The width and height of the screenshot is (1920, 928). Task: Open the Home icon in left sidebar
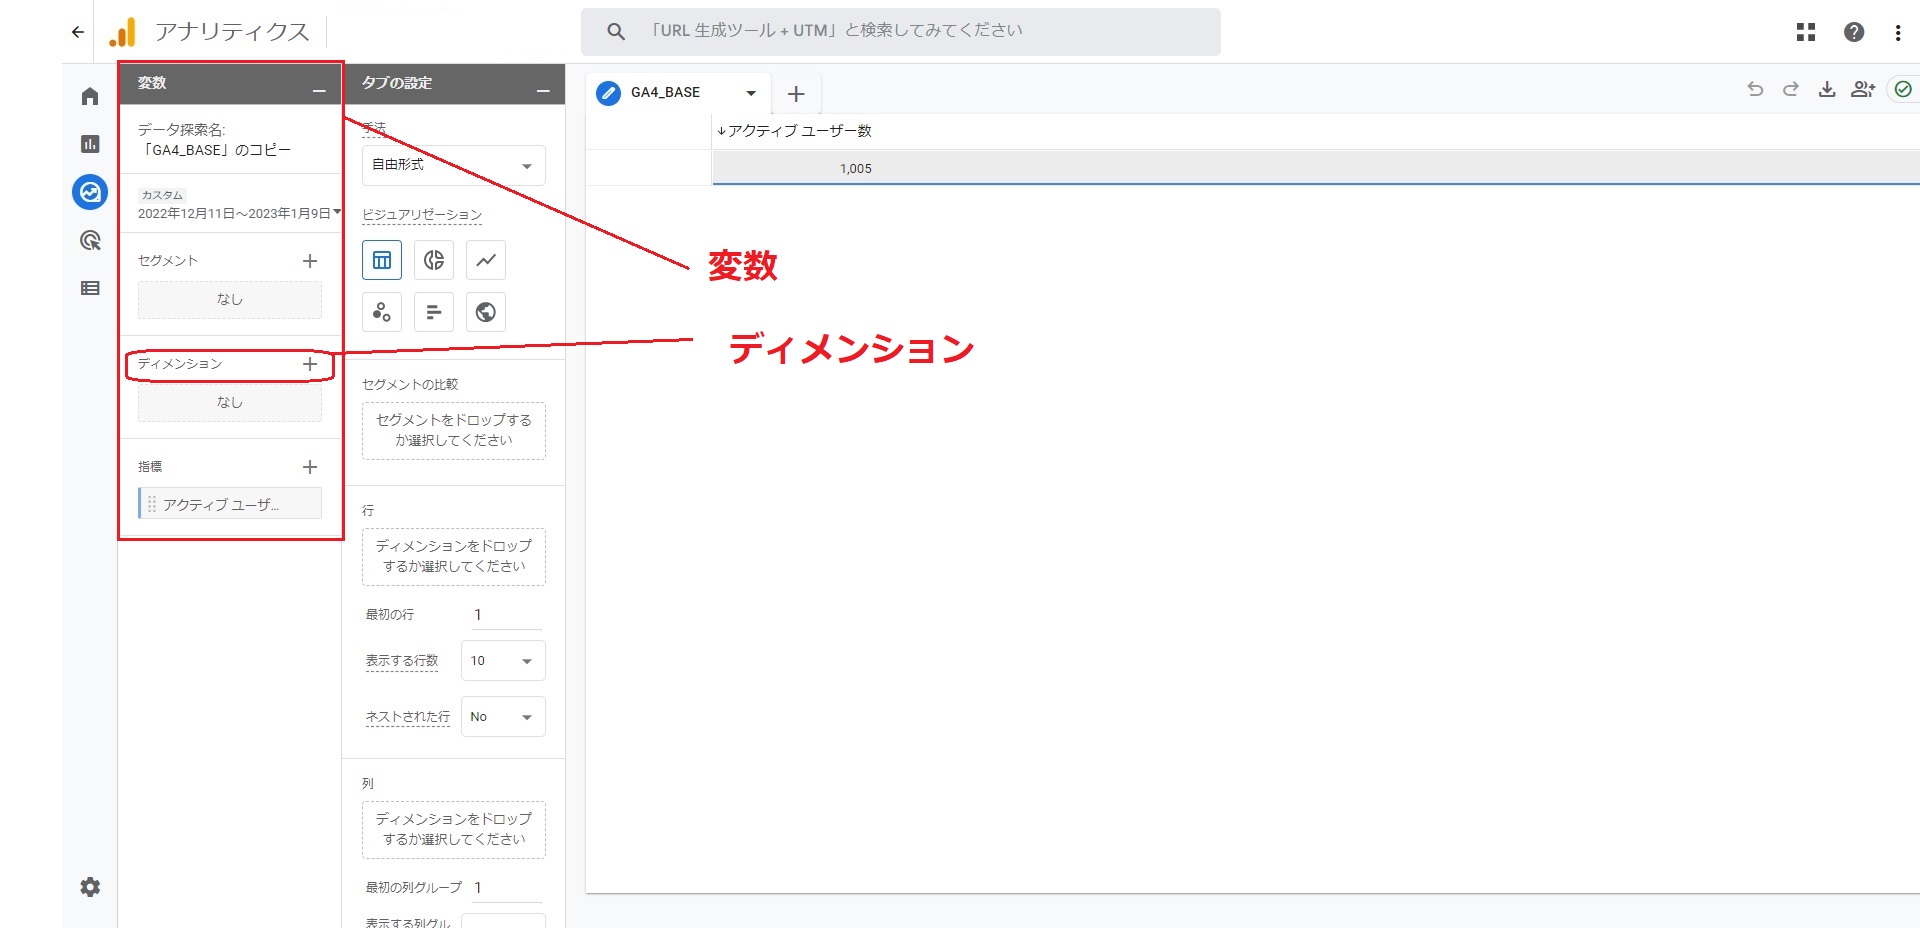[x=90, y=96]
